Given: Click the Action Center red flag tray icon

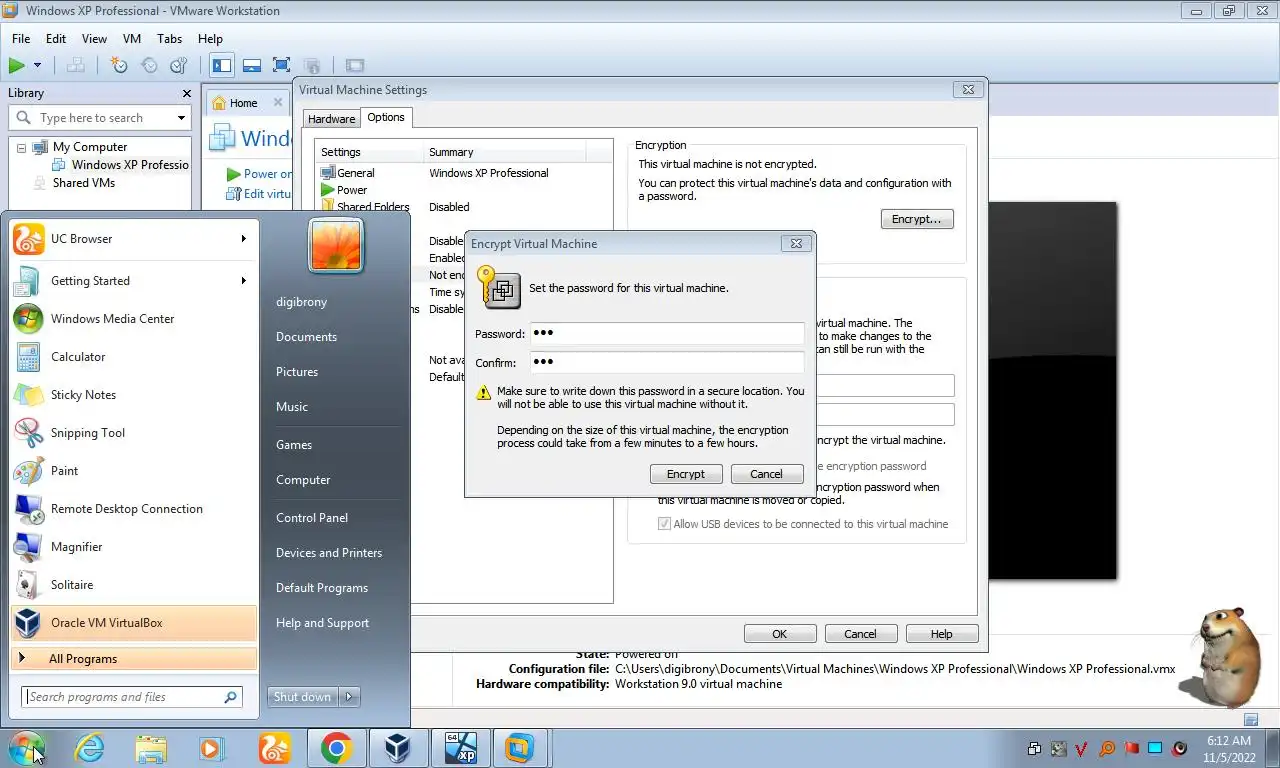Looking at the screenshot, I should coord(1132,748).
